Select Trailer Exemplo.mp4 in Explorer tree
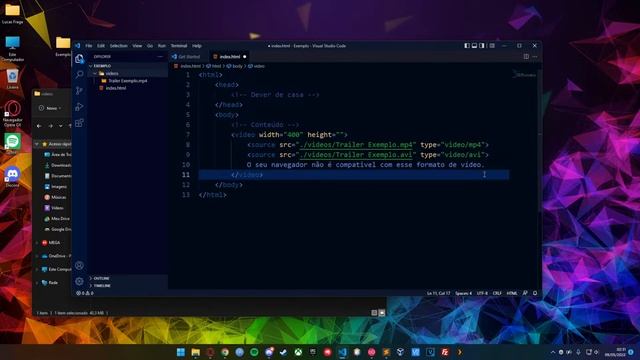This screenshot has width=640, height=360. tap(128, 81)
